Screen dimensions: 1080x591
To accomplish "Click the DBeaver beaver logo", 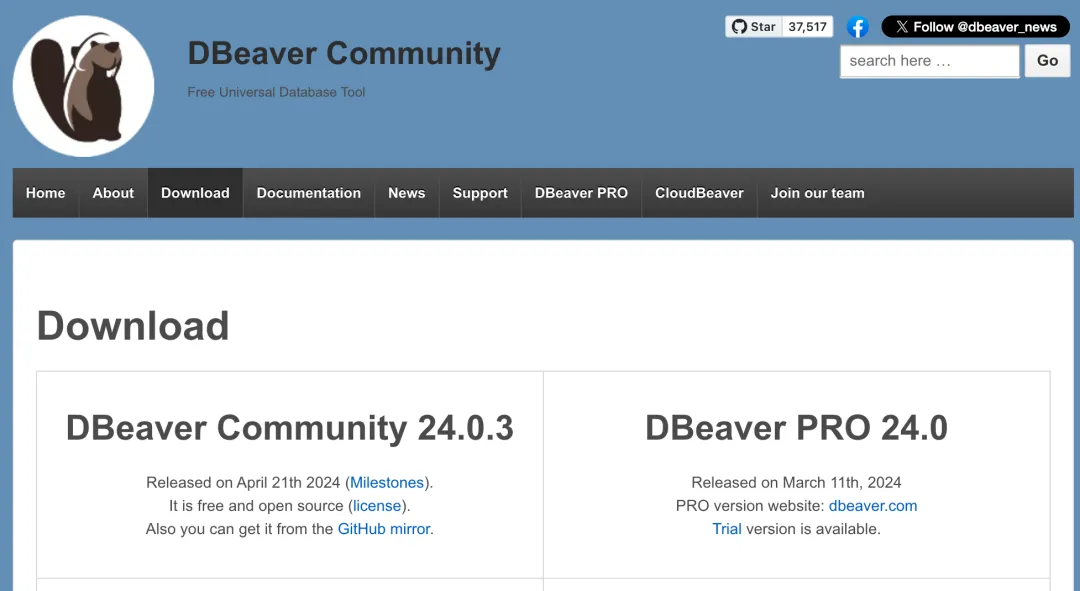I will pyautogui.click(x=84, y=86).
